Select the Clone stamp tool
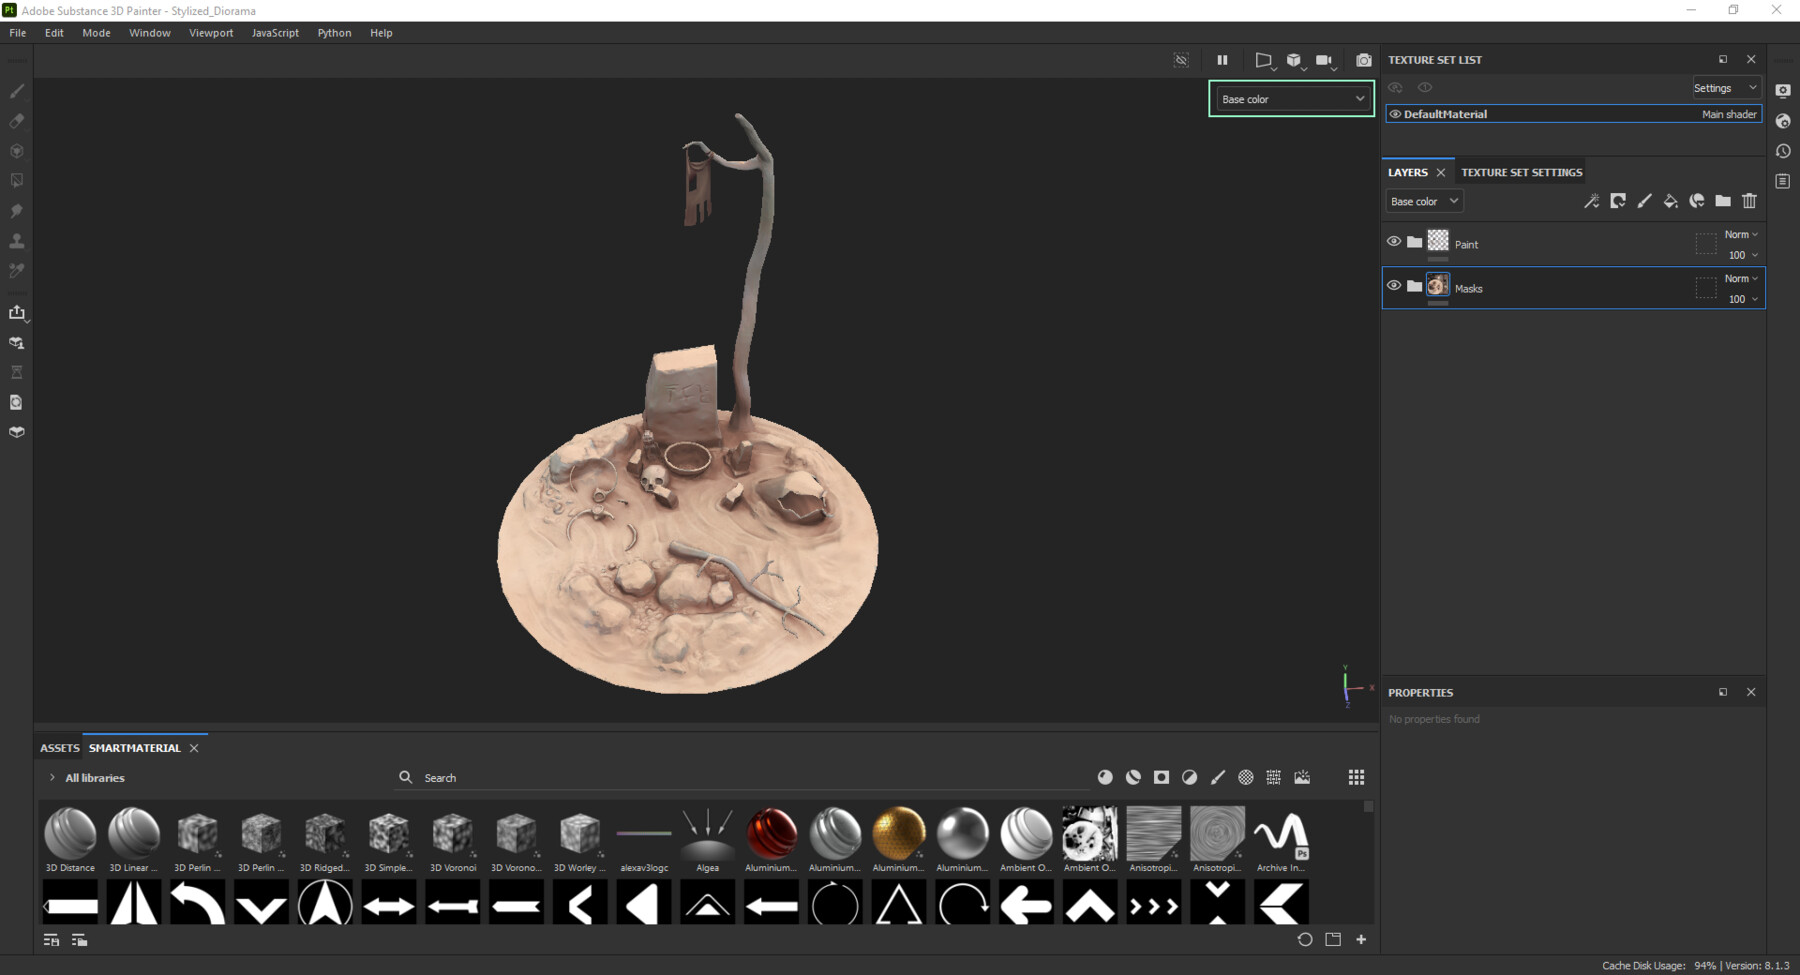1800x975 pixels. [16, 240]
